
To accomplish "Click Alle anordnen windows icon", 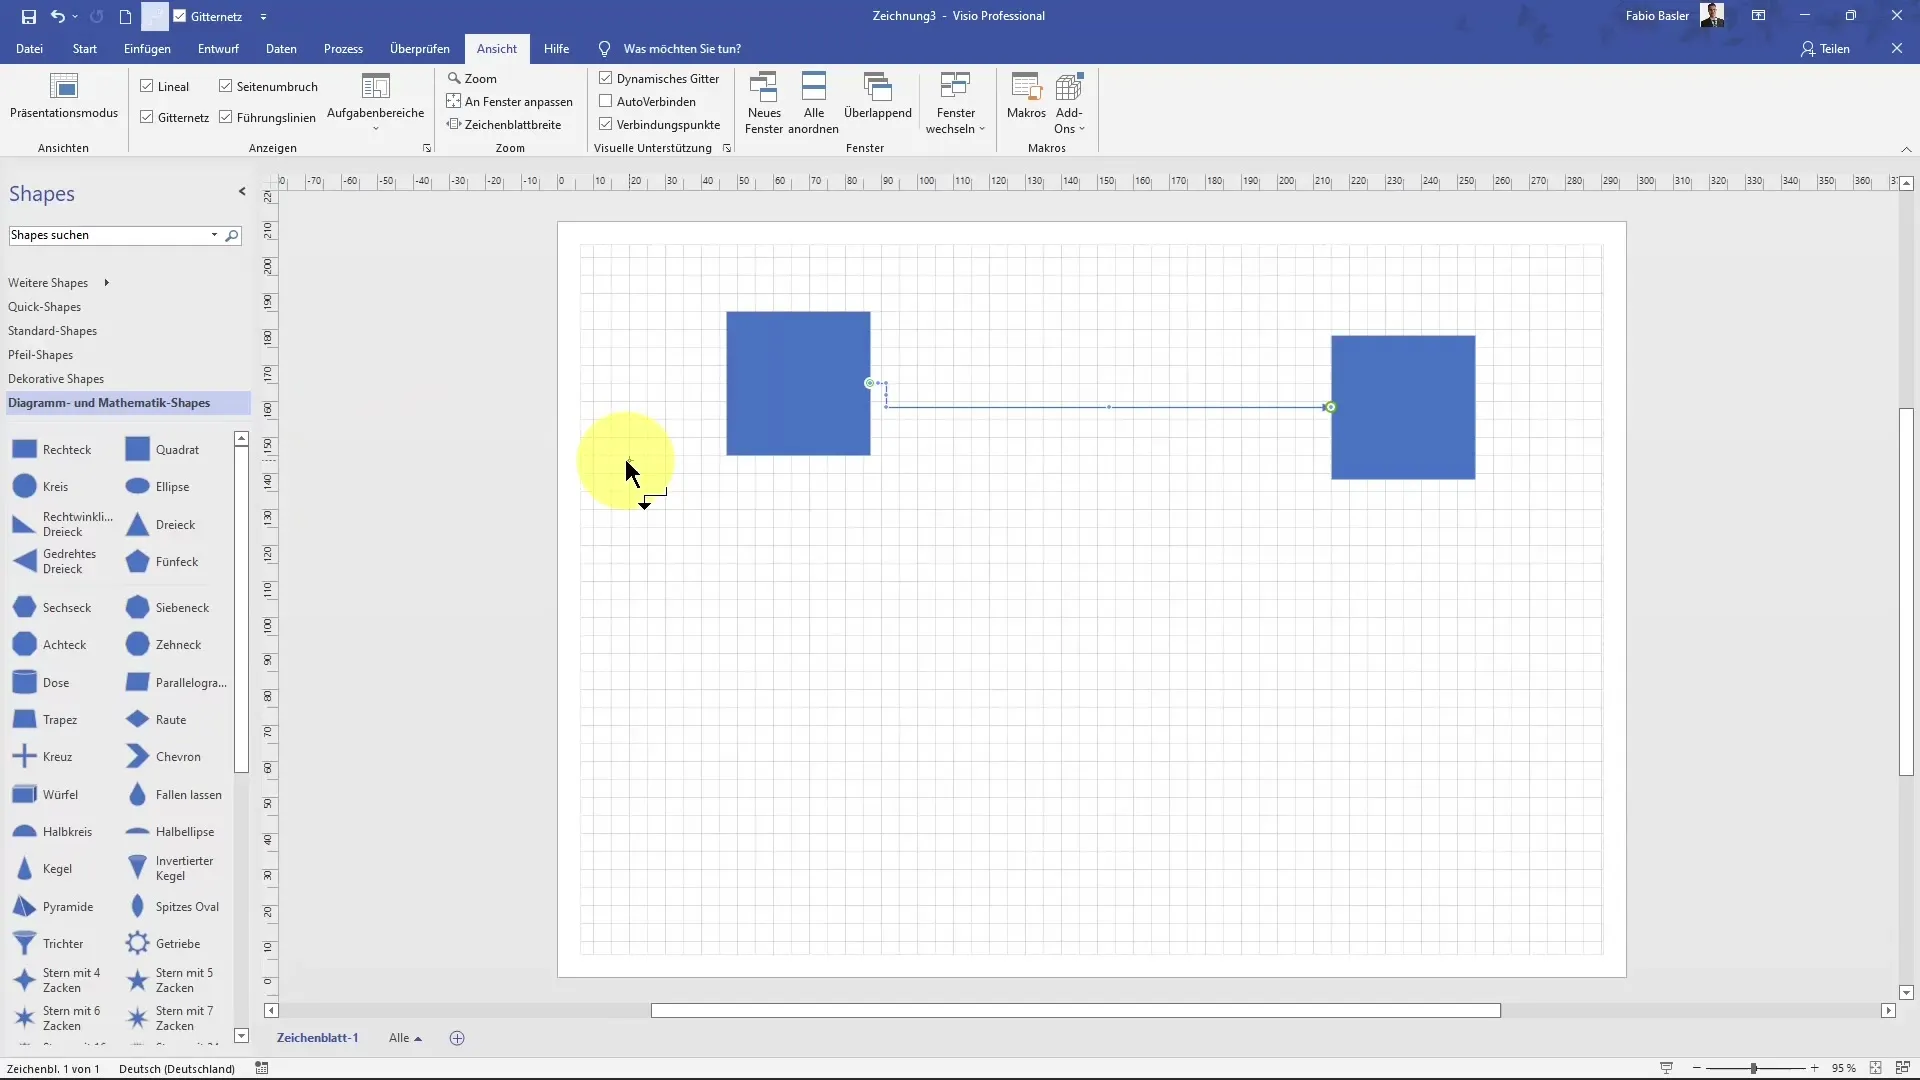I will tap(814, 102).
